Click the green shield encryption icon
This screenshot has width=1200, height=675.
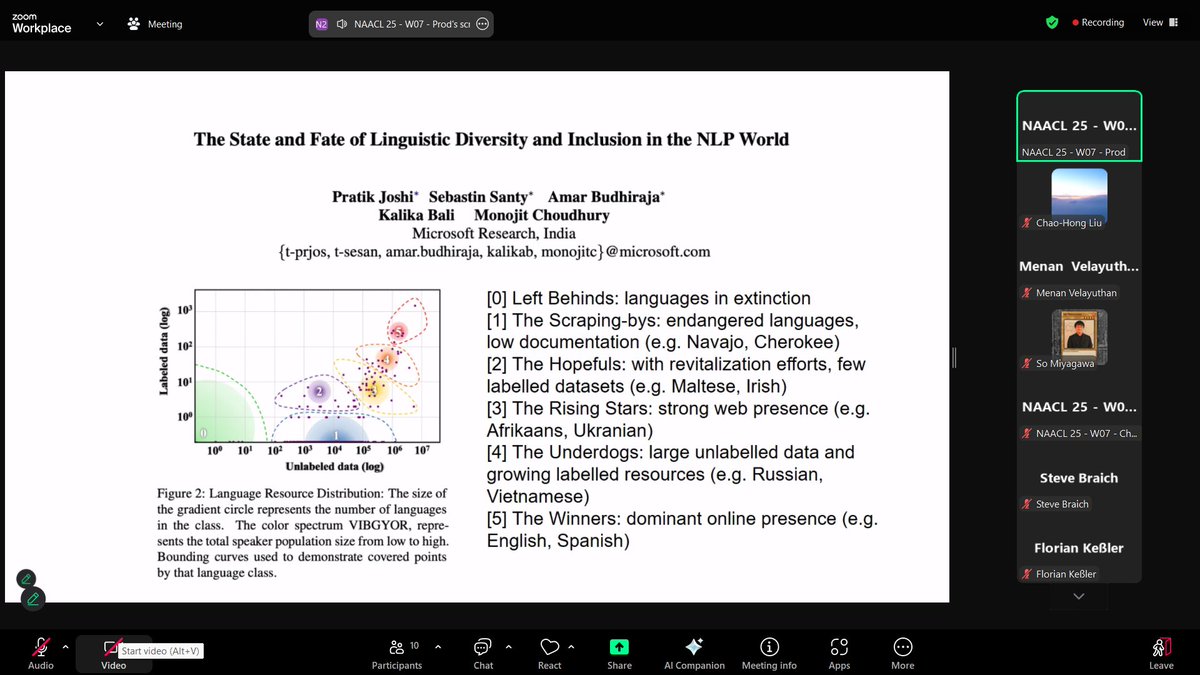click(x=1052, y=22)
